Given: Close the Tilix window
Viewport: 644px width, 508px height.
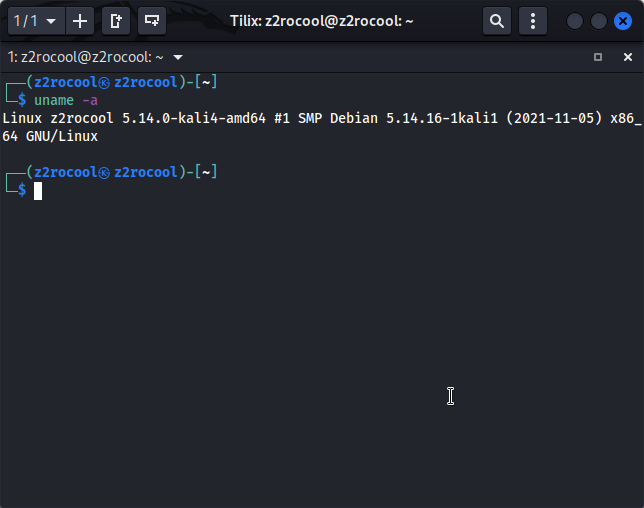Looking at the screenshot, I should [x=623, y=21].
